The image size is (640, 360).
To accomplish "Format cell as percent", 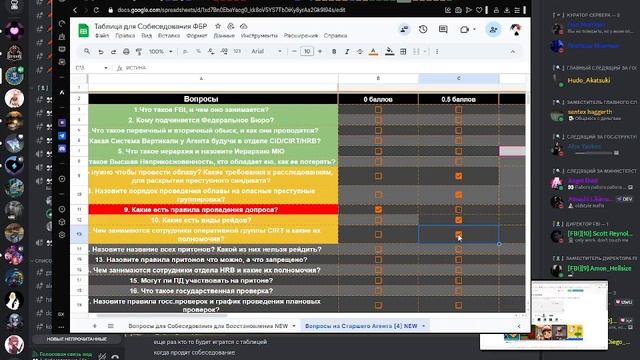I will (198, 51).
